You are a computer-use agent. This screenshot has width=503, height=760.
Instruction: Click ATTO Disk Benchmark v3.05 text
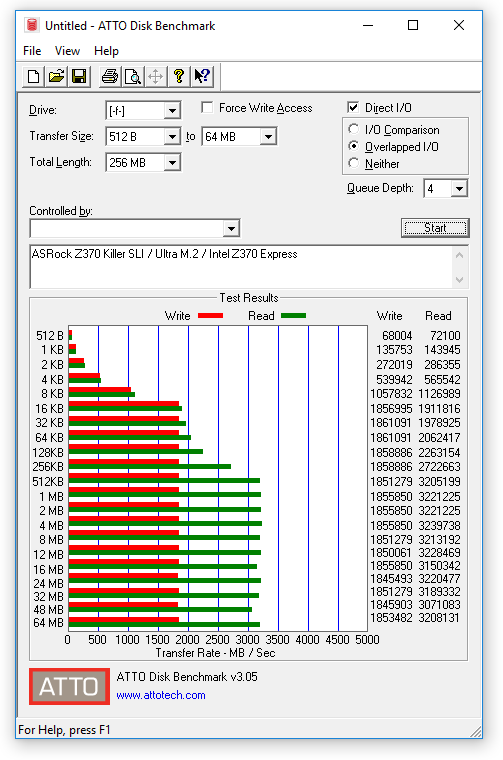tap(187, 677)
